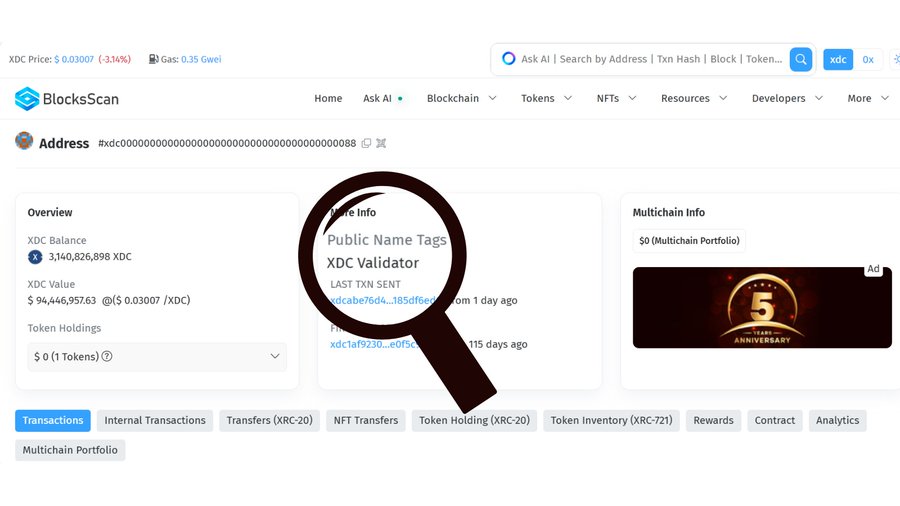900x506 pixels.
Task: Go to Home in navigation
Action: point(328,98)
